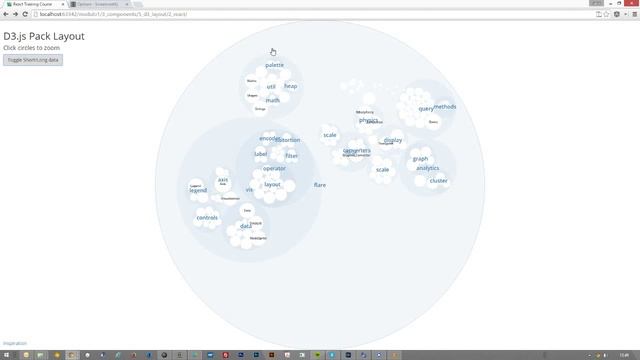Zoom into the converters circle
This screenshot has height=360, width=640.
click(357, 150)
